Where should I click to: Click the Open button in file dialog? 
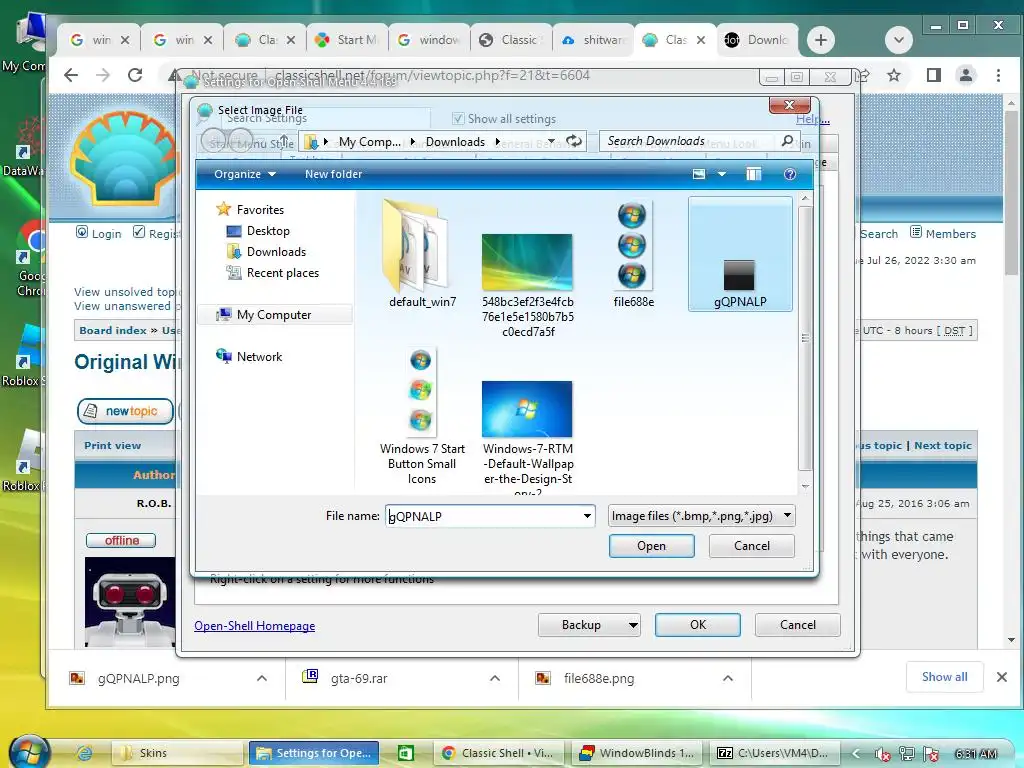click(651, 546)
